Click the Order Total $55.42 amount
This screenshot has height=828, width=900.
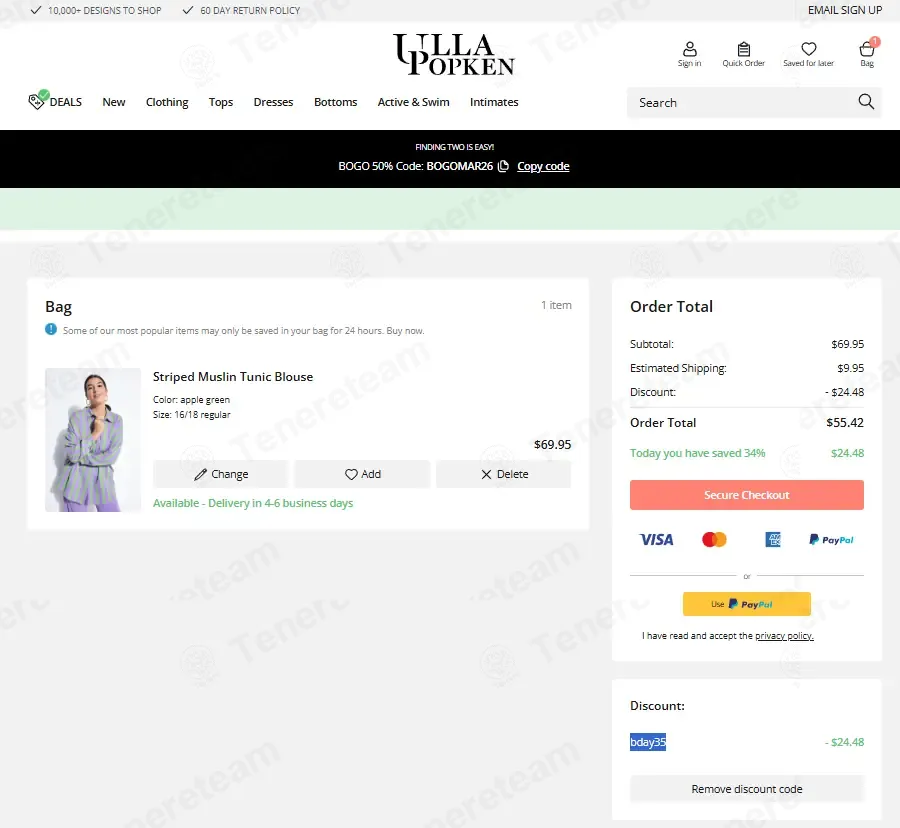pos(845,423)
